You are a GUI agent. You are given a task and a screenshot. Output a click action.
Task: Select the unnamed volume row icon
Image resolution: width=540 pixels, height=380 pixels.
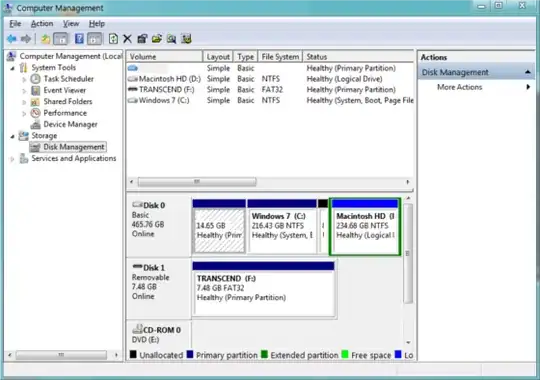tap(133, 68)
